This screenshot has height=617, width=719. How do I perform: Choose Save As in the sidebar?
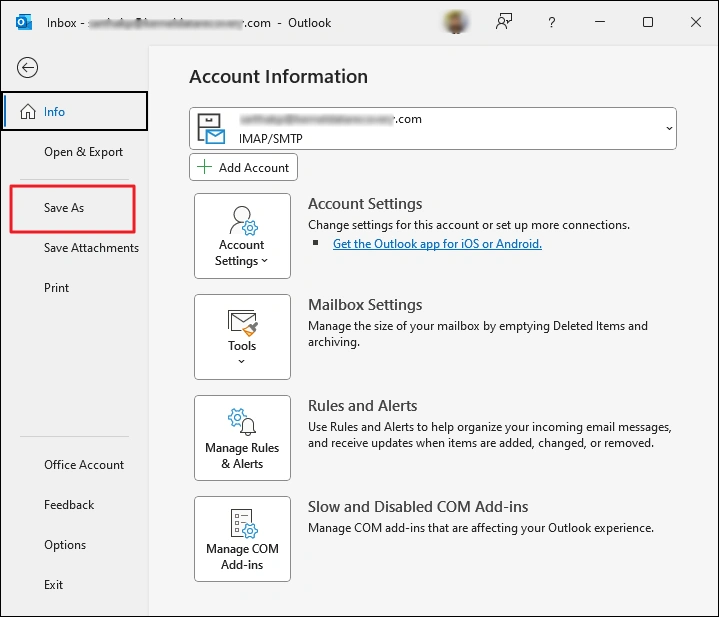pos(64,208)
